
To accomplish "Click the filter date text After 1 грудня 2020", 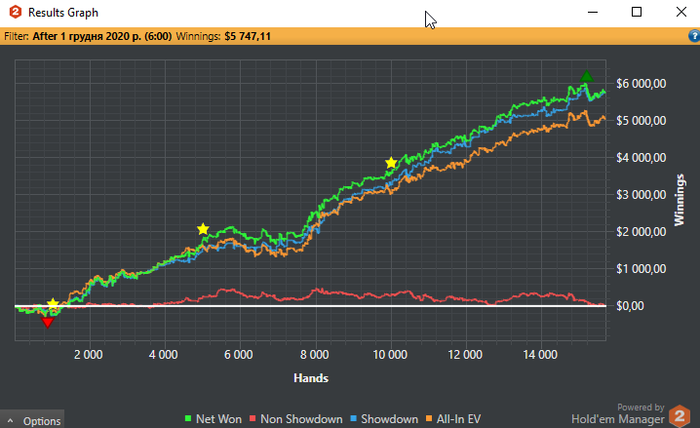I will [x=102, y=36].
